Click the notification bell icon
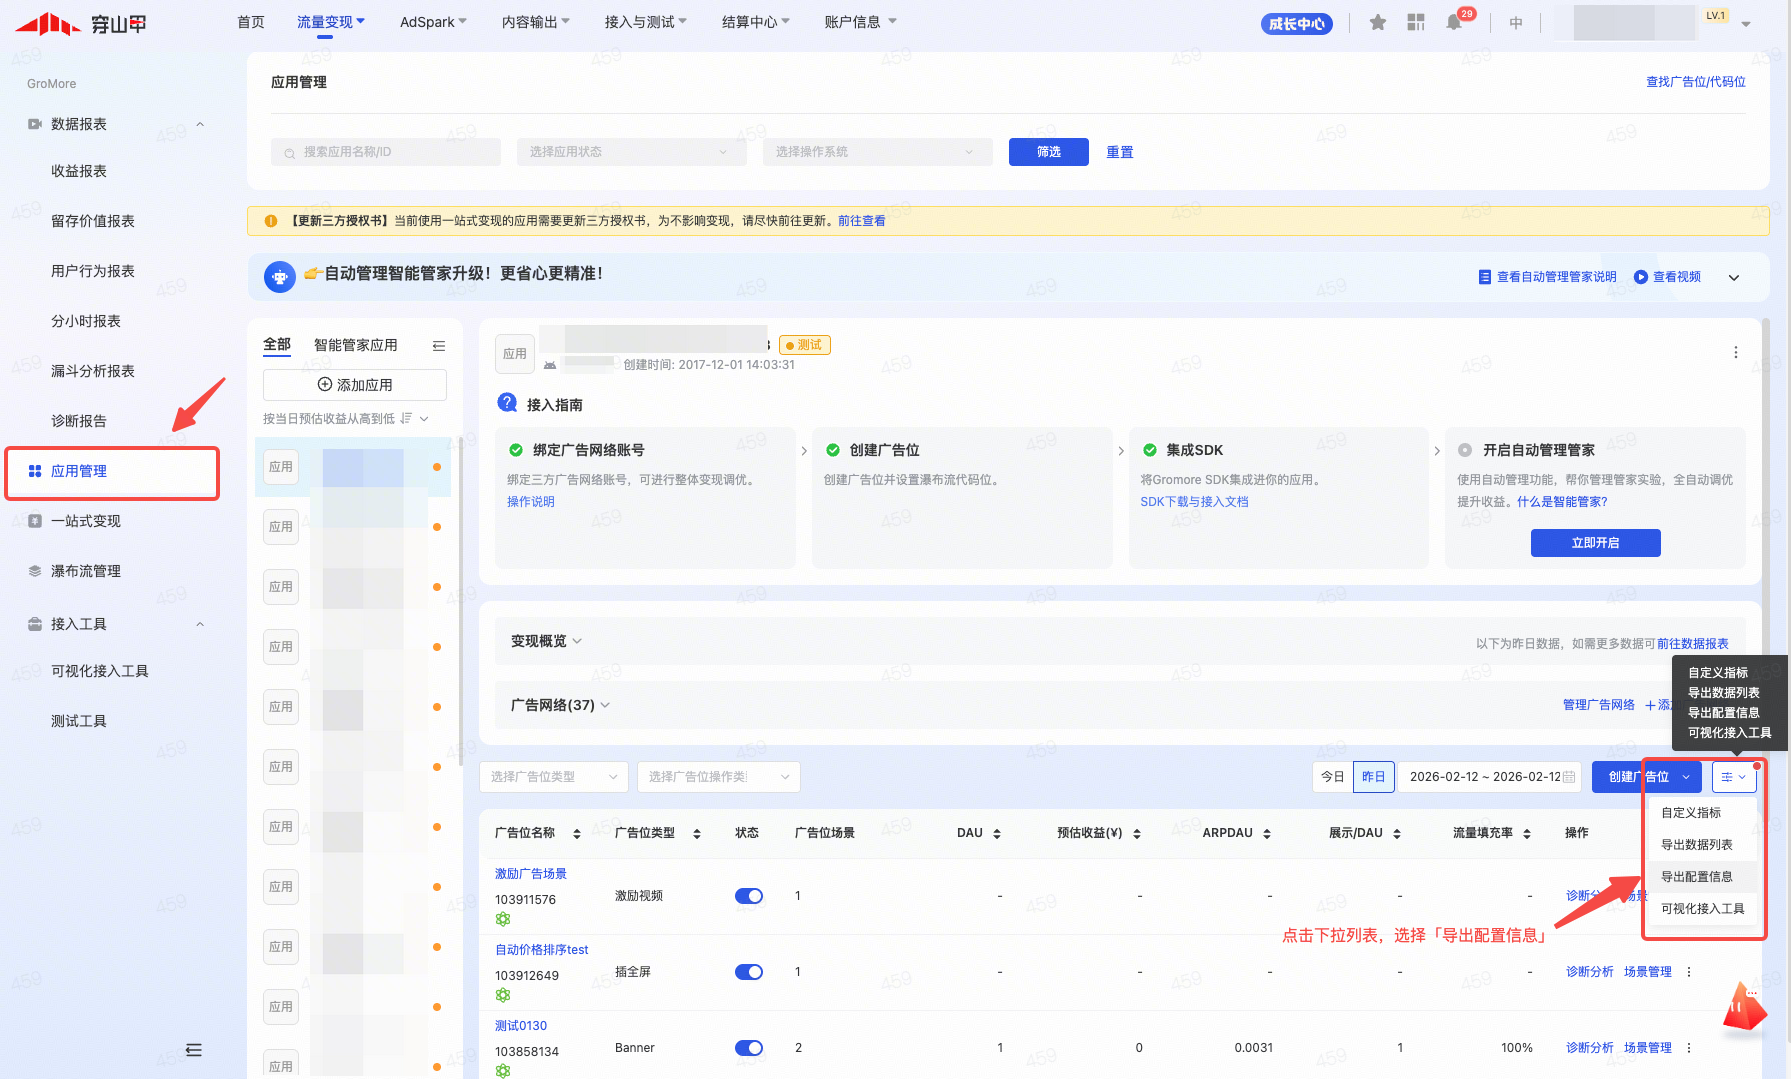The image size is (1791, 1079). coord(1453,22)
